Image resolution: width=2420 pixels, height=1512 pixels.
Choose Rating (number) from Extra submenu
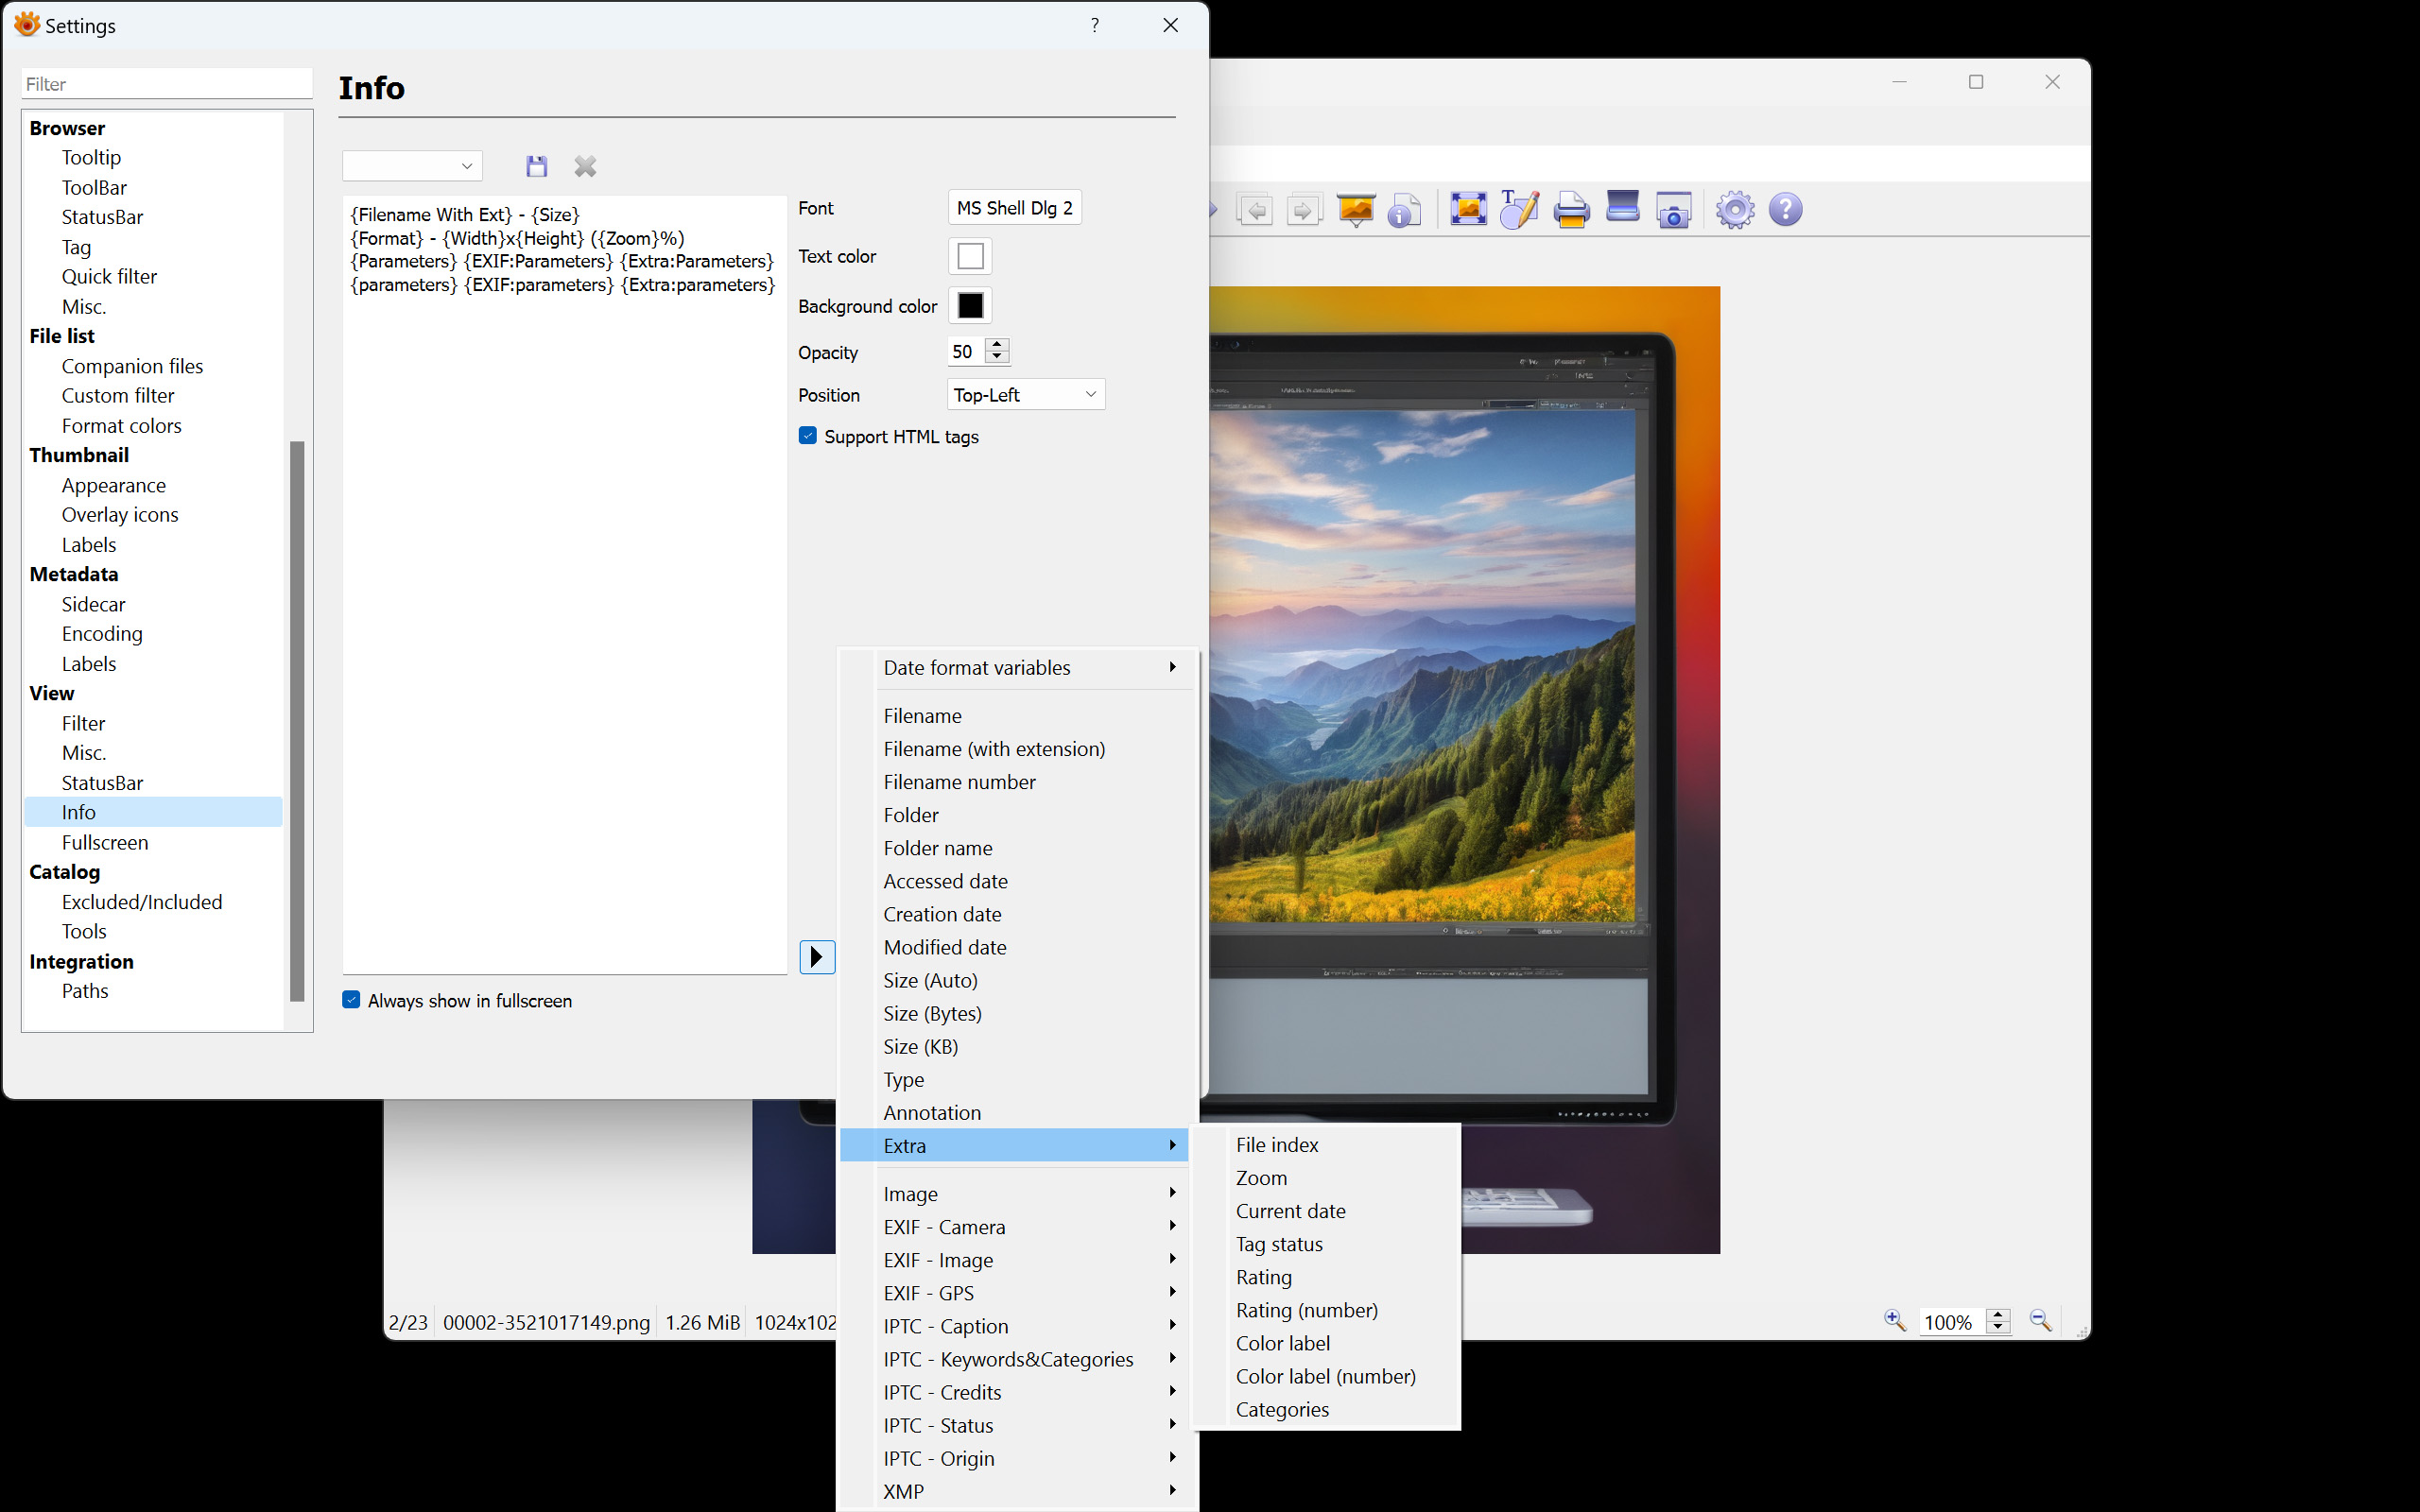tap(1306, 1310)
